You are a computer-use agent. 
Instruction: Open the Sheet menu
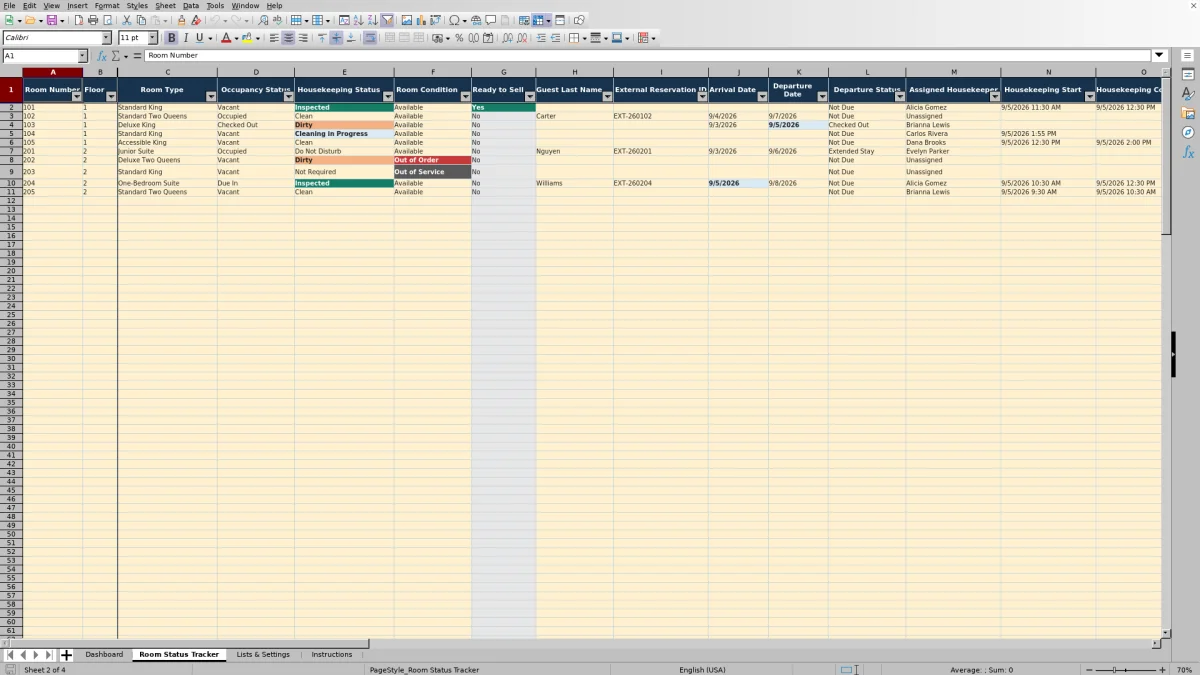[x=165, y=5]
